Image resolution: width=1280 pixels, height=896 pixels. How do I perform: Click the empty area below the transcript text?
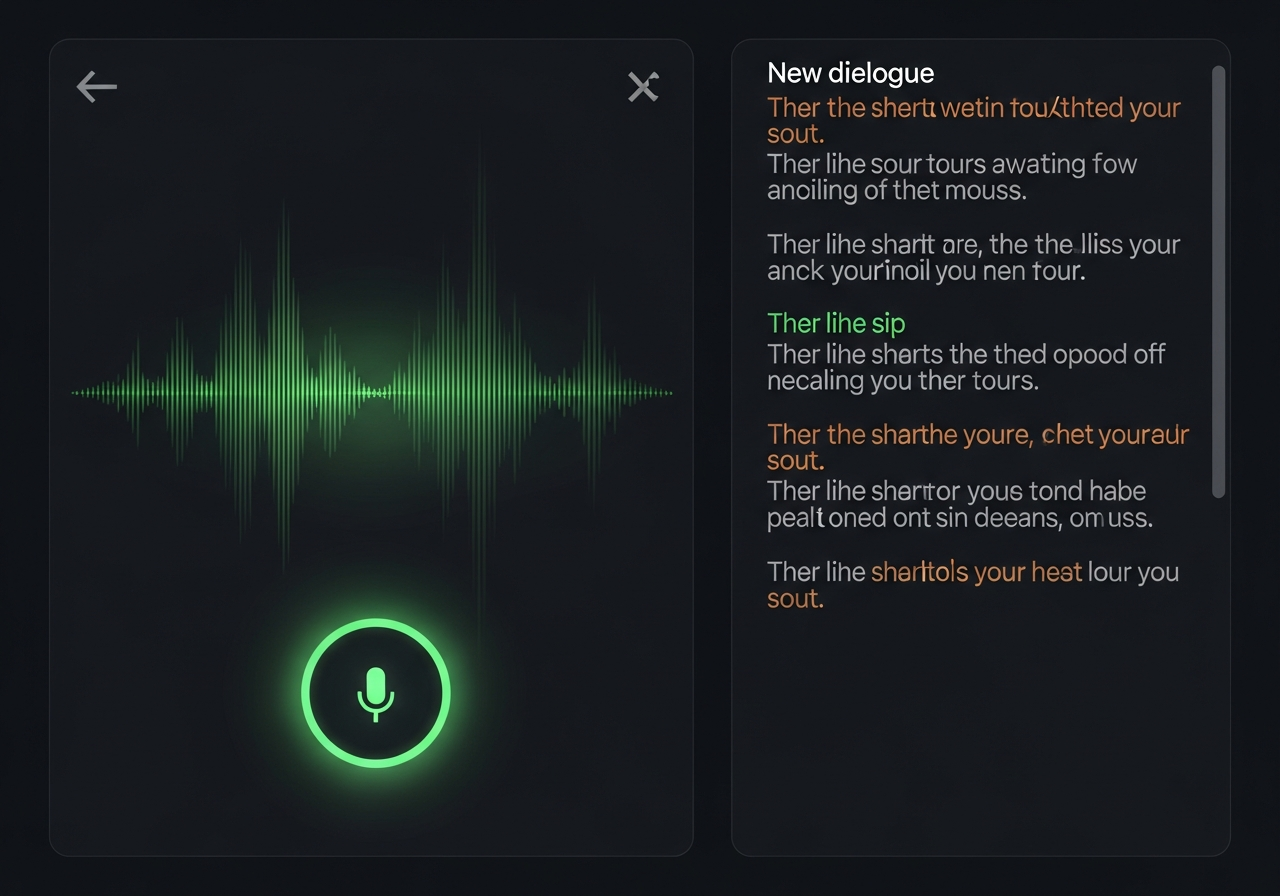(x=980, y=740)
